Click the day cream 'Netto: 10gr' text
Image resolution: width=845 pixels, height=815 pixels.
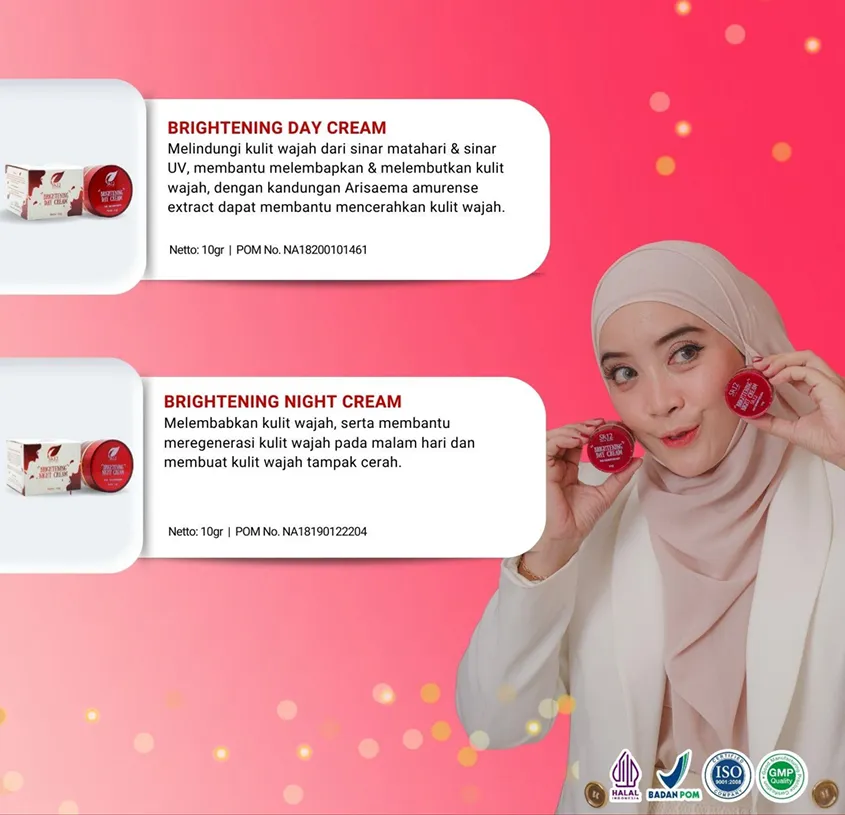tap(196, 250)
